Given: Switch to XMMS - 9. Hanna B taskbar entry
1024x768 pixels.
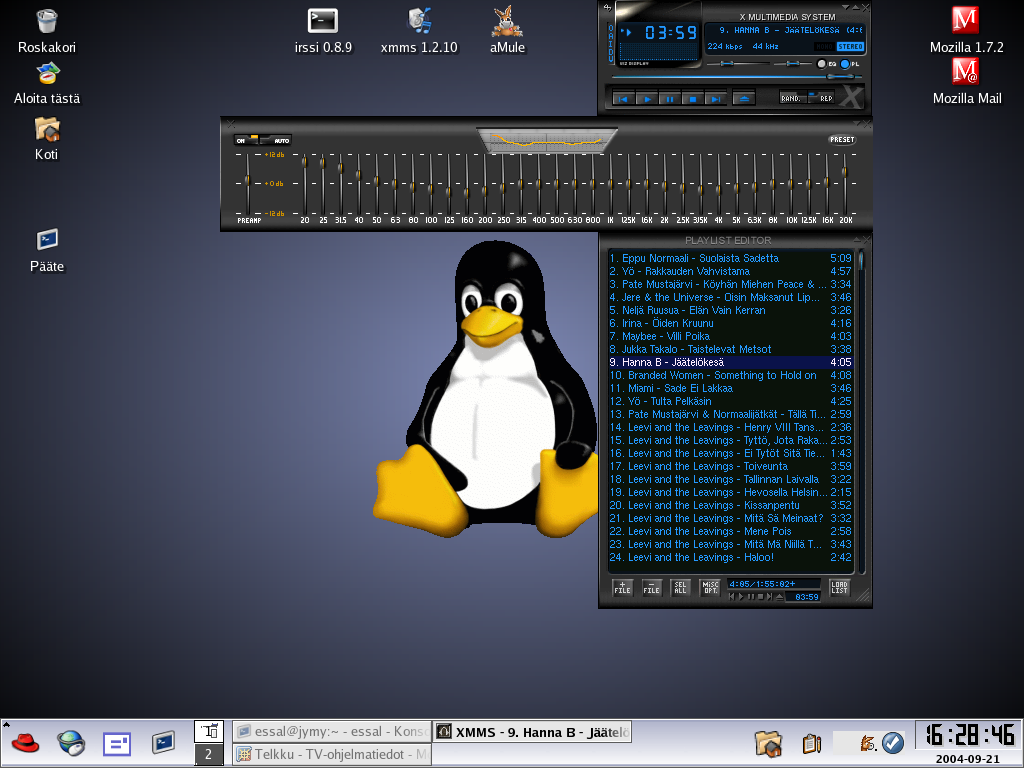Looking at the screenshot, I should tap(533, 731).
